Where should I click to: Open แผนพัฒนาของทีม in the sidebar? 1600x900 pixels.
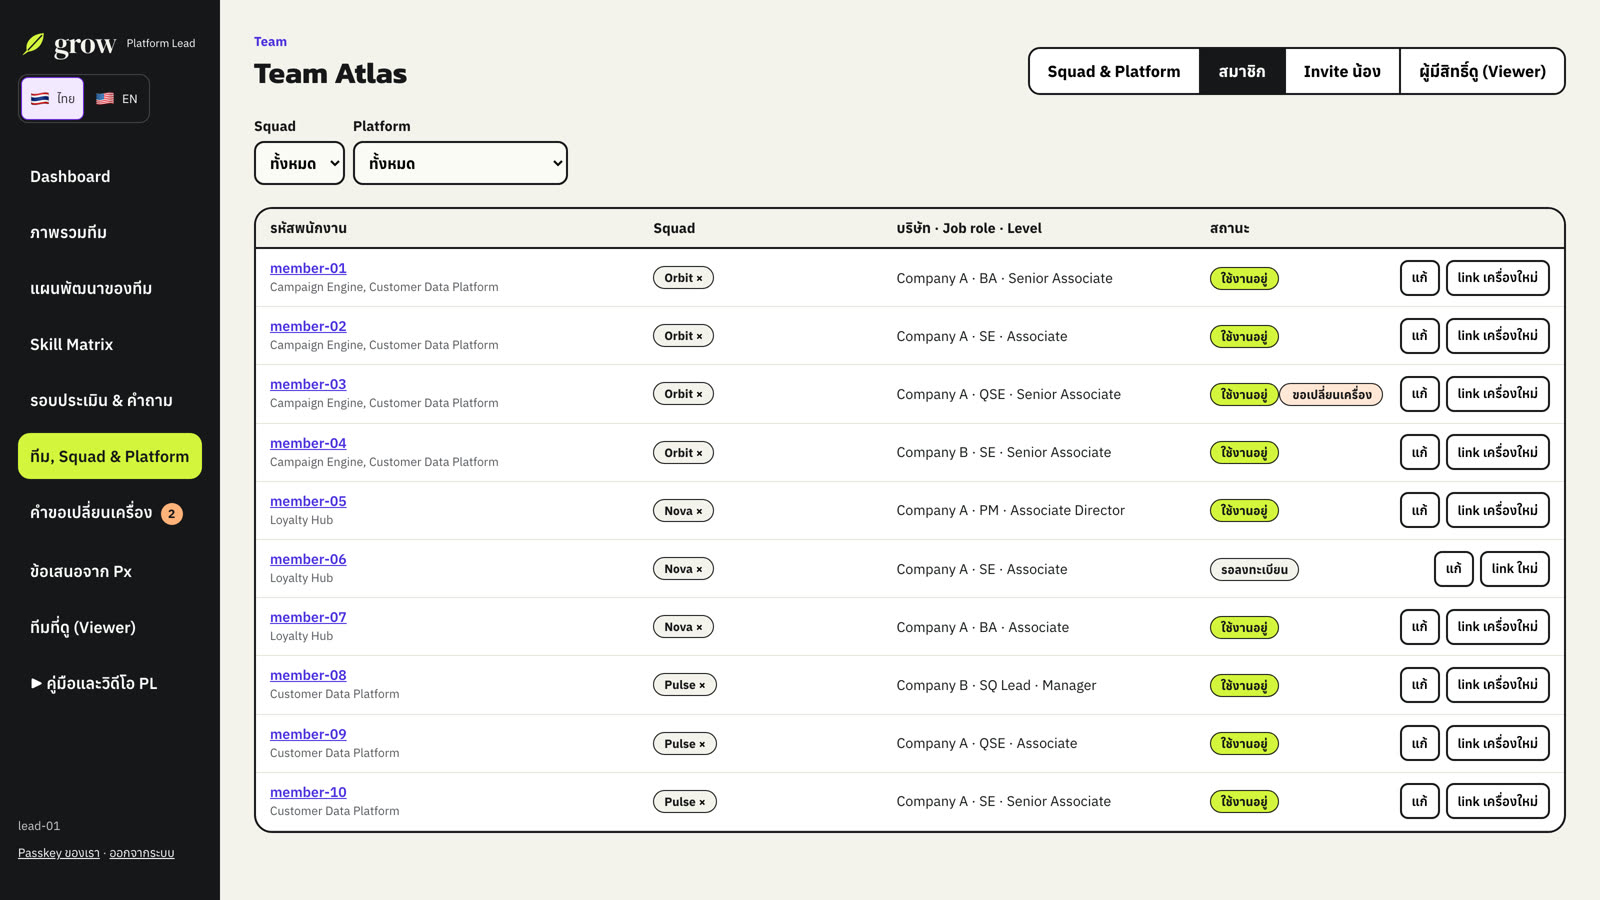pos(110,288)
